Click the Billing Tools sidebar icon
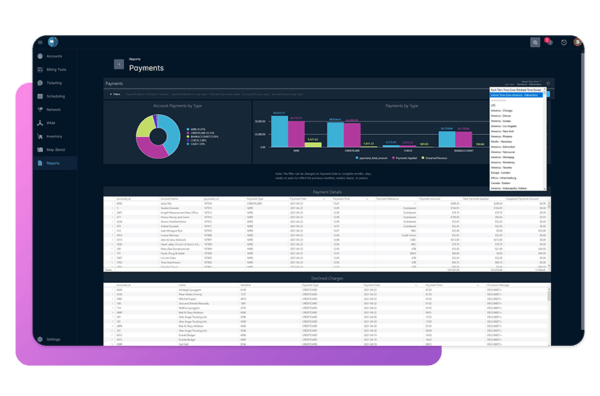The height and width of the screenshot is (396, 600). (x=40, y=70)
